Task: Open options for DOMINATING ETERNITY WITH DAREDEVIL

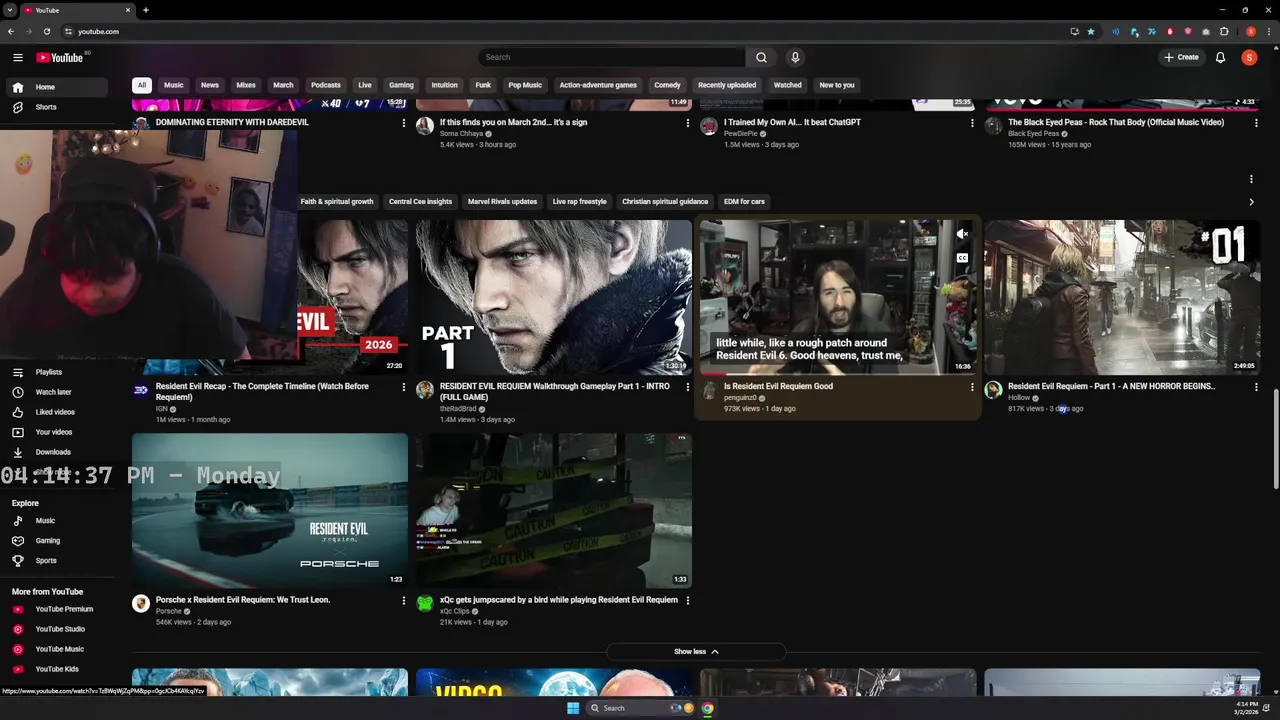Action: pyautogui.click(x=404, y=123)
